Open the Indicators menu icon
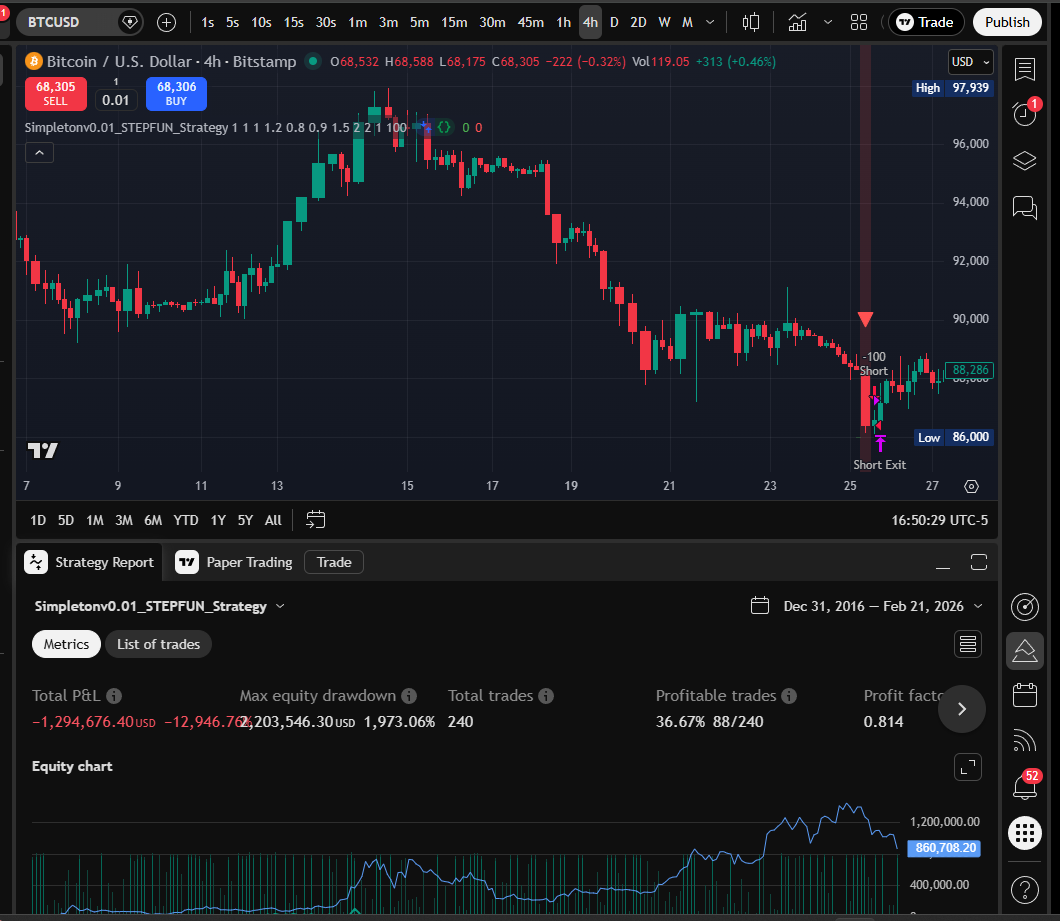Image resolution: width=1060 pixels, height=921 pixels. click(797, 21)
